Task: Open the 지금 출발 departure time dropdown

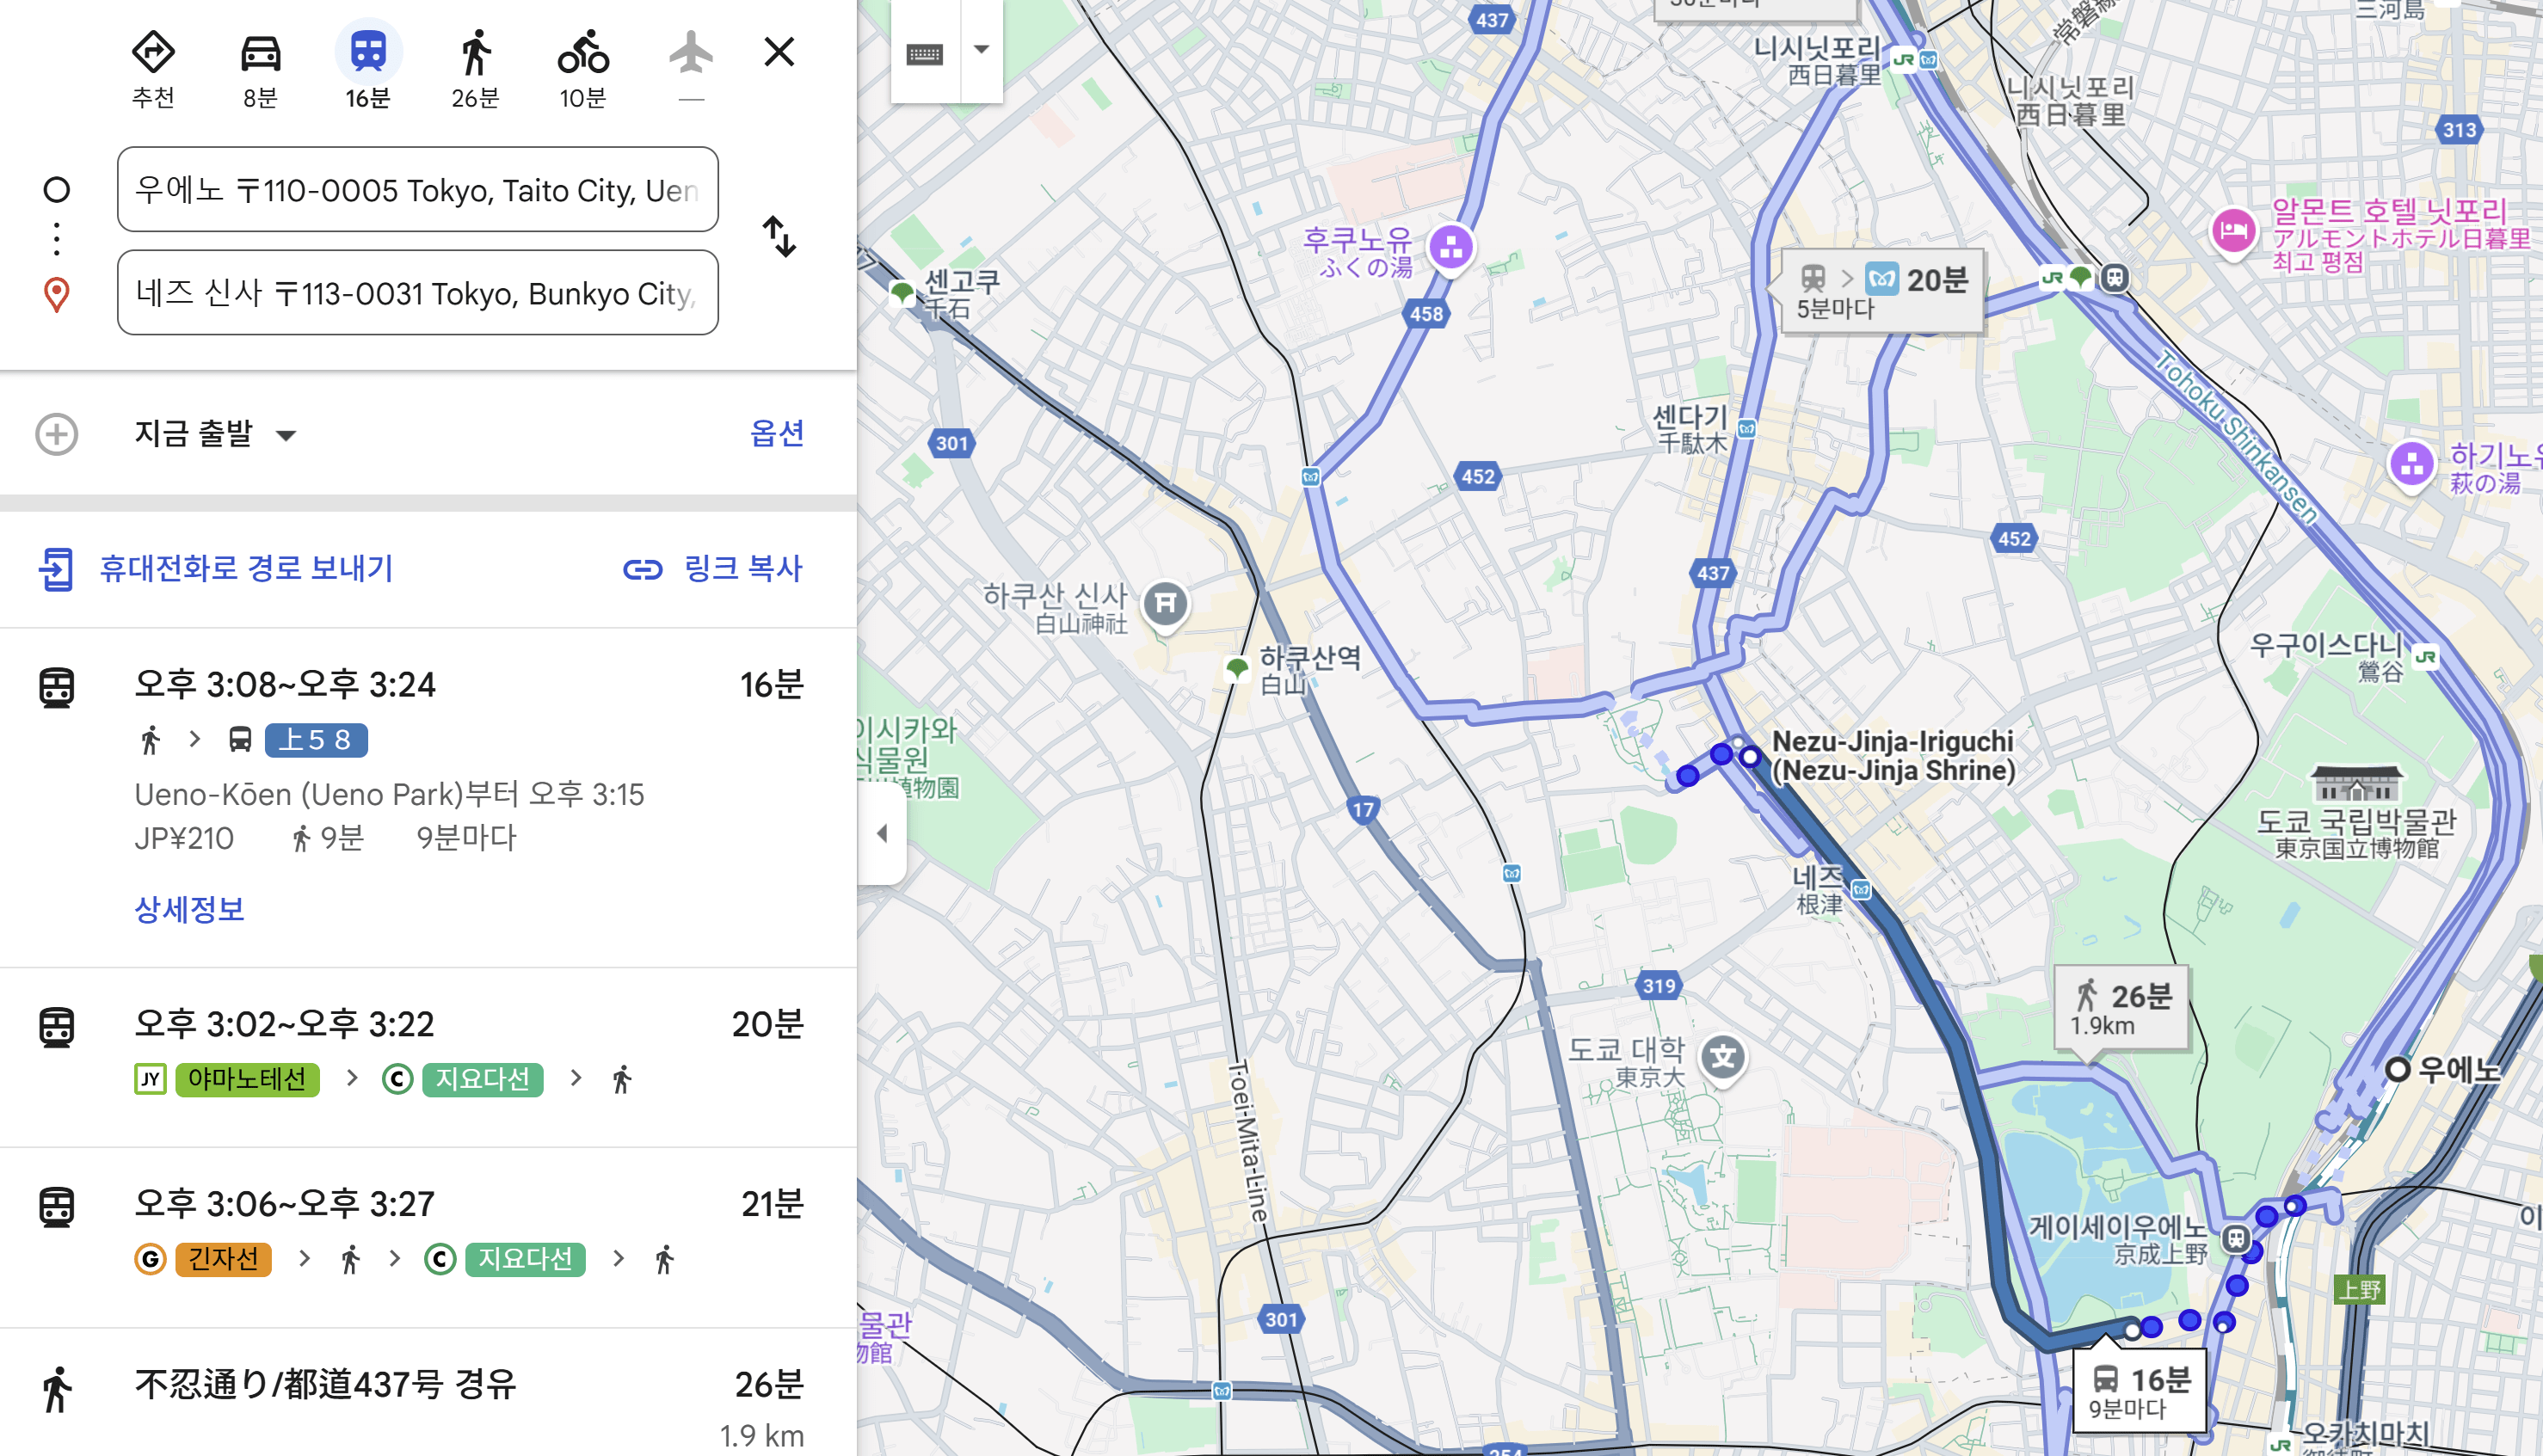Action: pyautogui.click(x=215, y=434)
